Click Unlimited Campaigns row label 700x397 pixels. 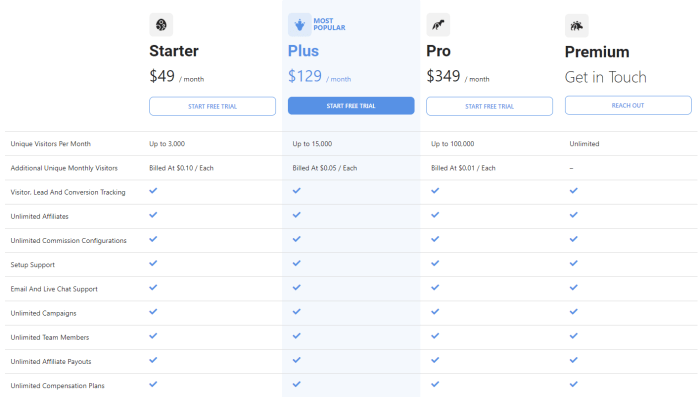(43, 313)
